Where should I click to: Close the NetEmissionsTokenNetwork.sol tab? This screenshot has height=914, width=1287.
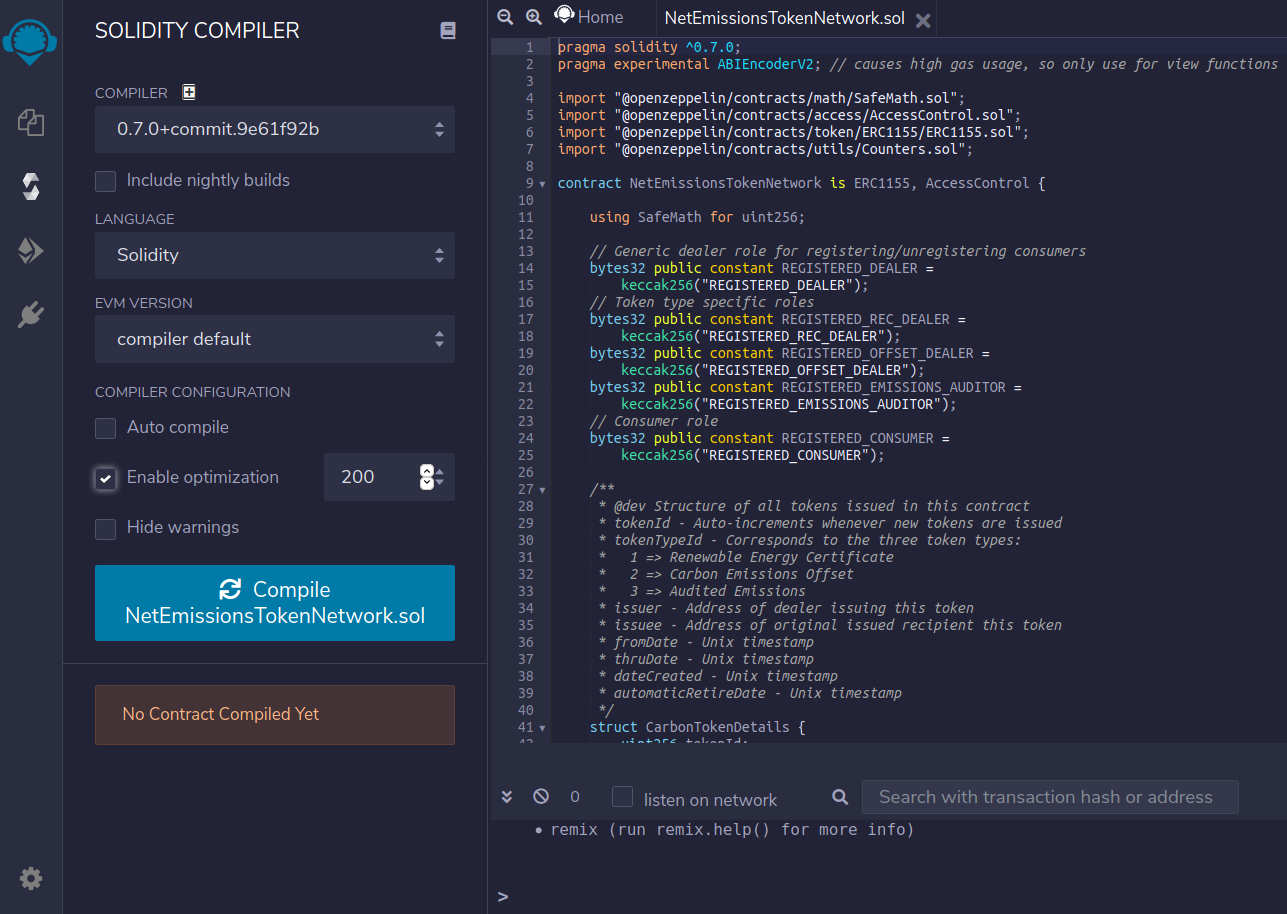point(923,20)
